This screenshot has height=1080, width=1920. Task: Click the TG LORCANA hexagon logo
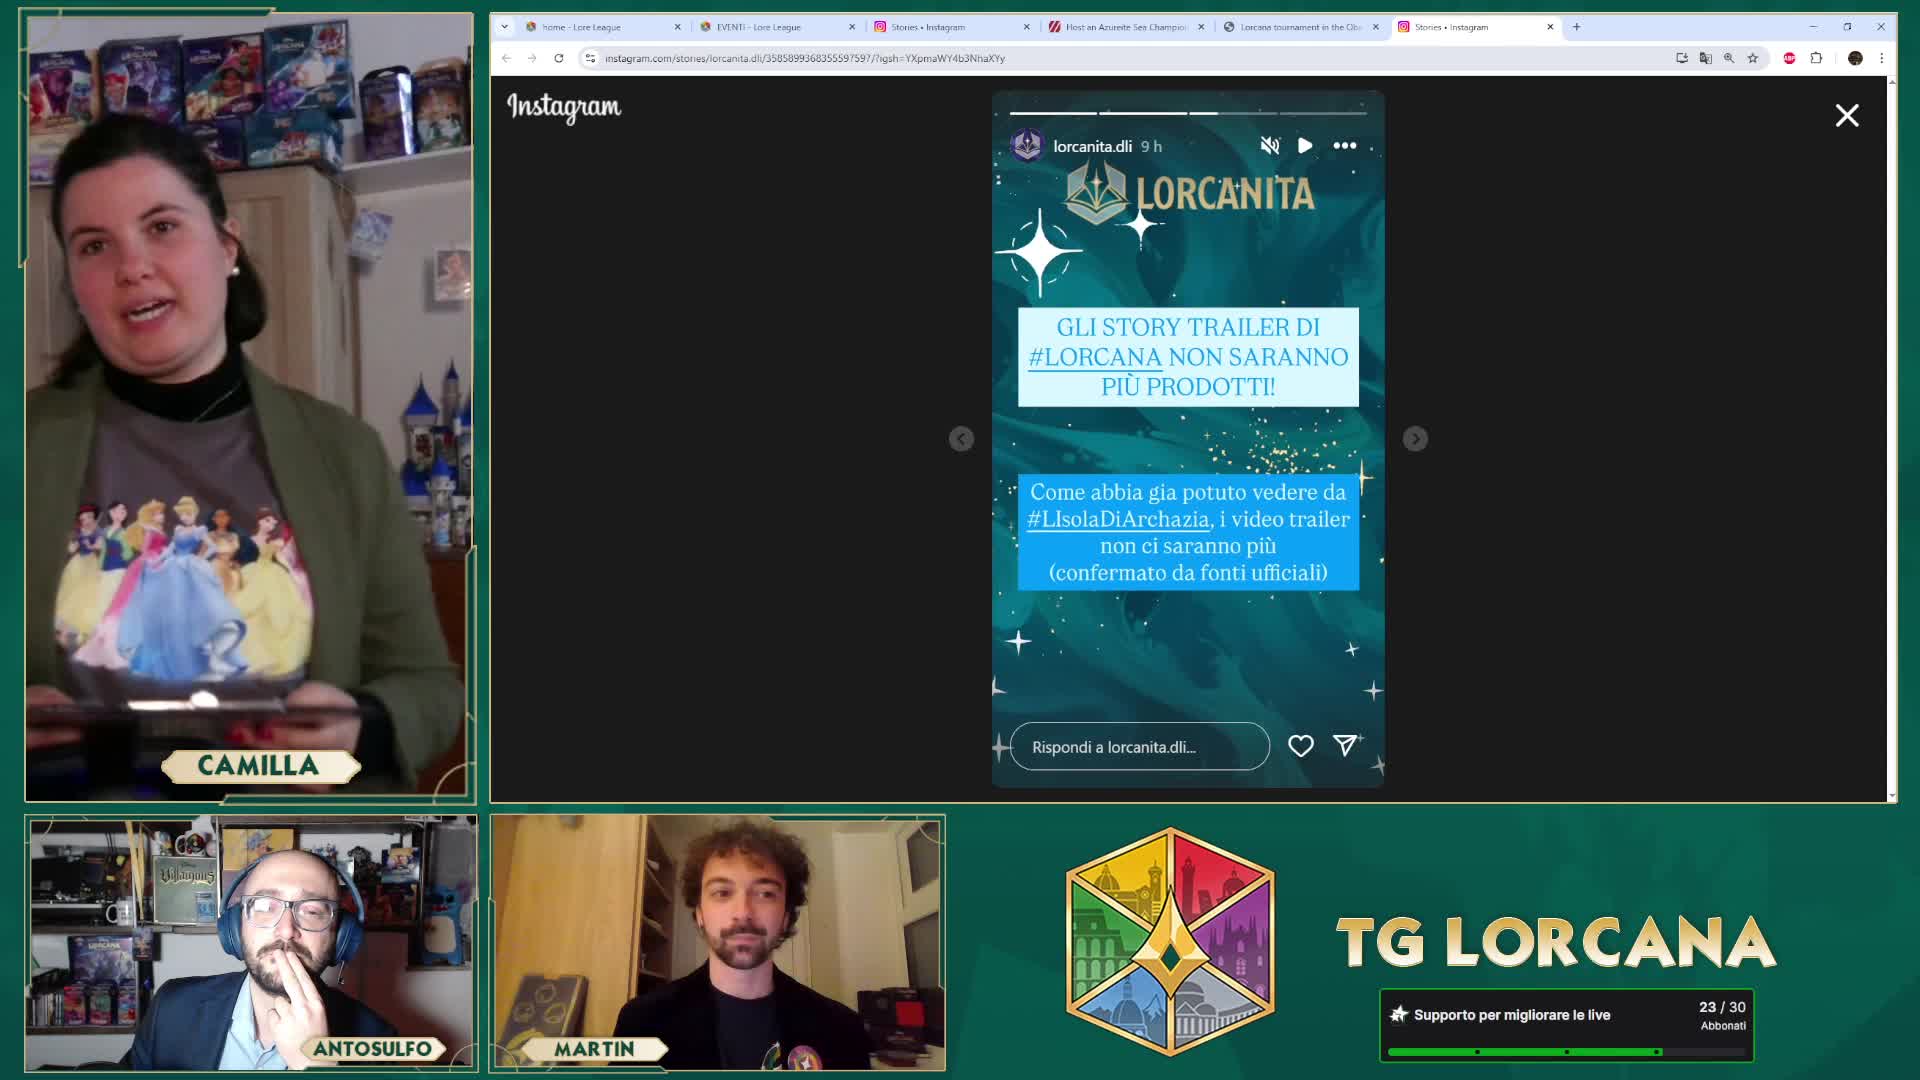[x=1170, y=942]
